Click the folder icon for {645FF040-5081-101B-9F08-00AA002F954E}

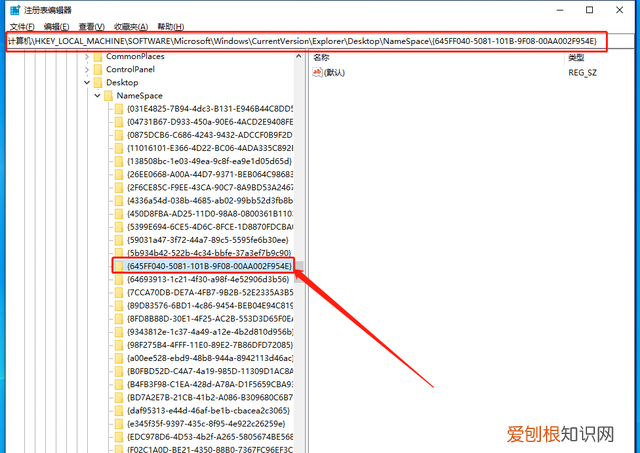119,267
